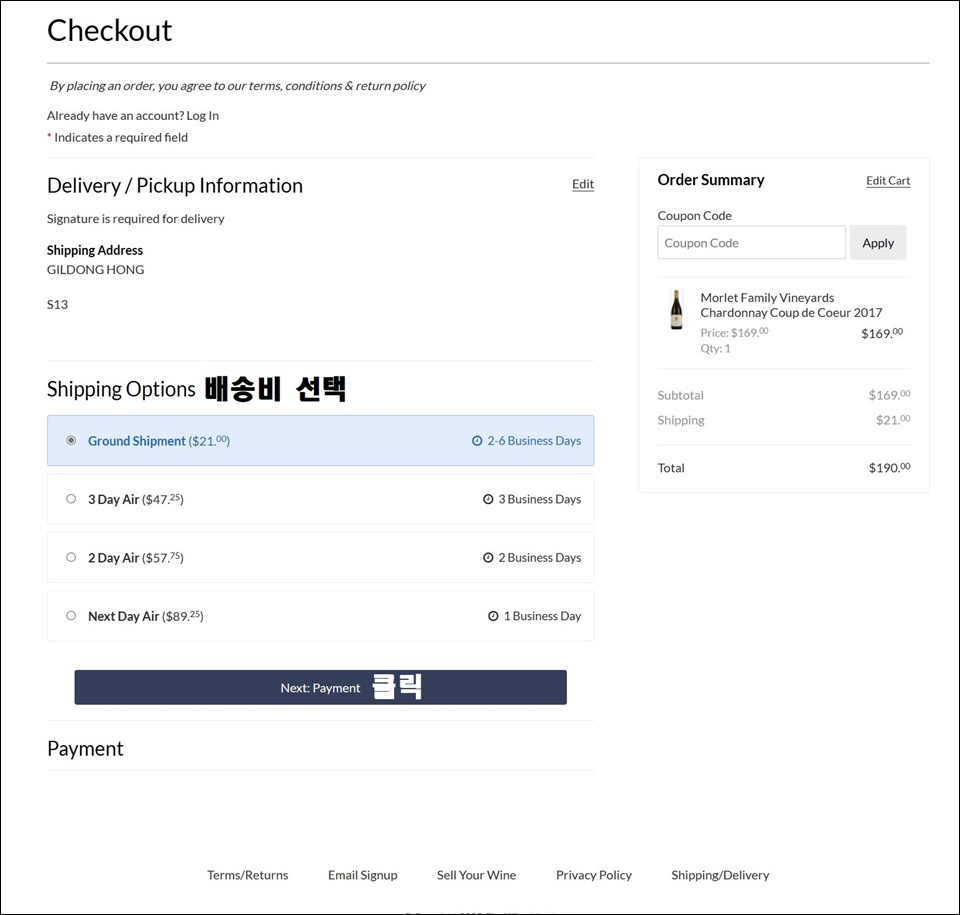Screen dimensions: 960x915
Task: Click the terms, conditions & return policy text
Action: click(x=337, y=86)
